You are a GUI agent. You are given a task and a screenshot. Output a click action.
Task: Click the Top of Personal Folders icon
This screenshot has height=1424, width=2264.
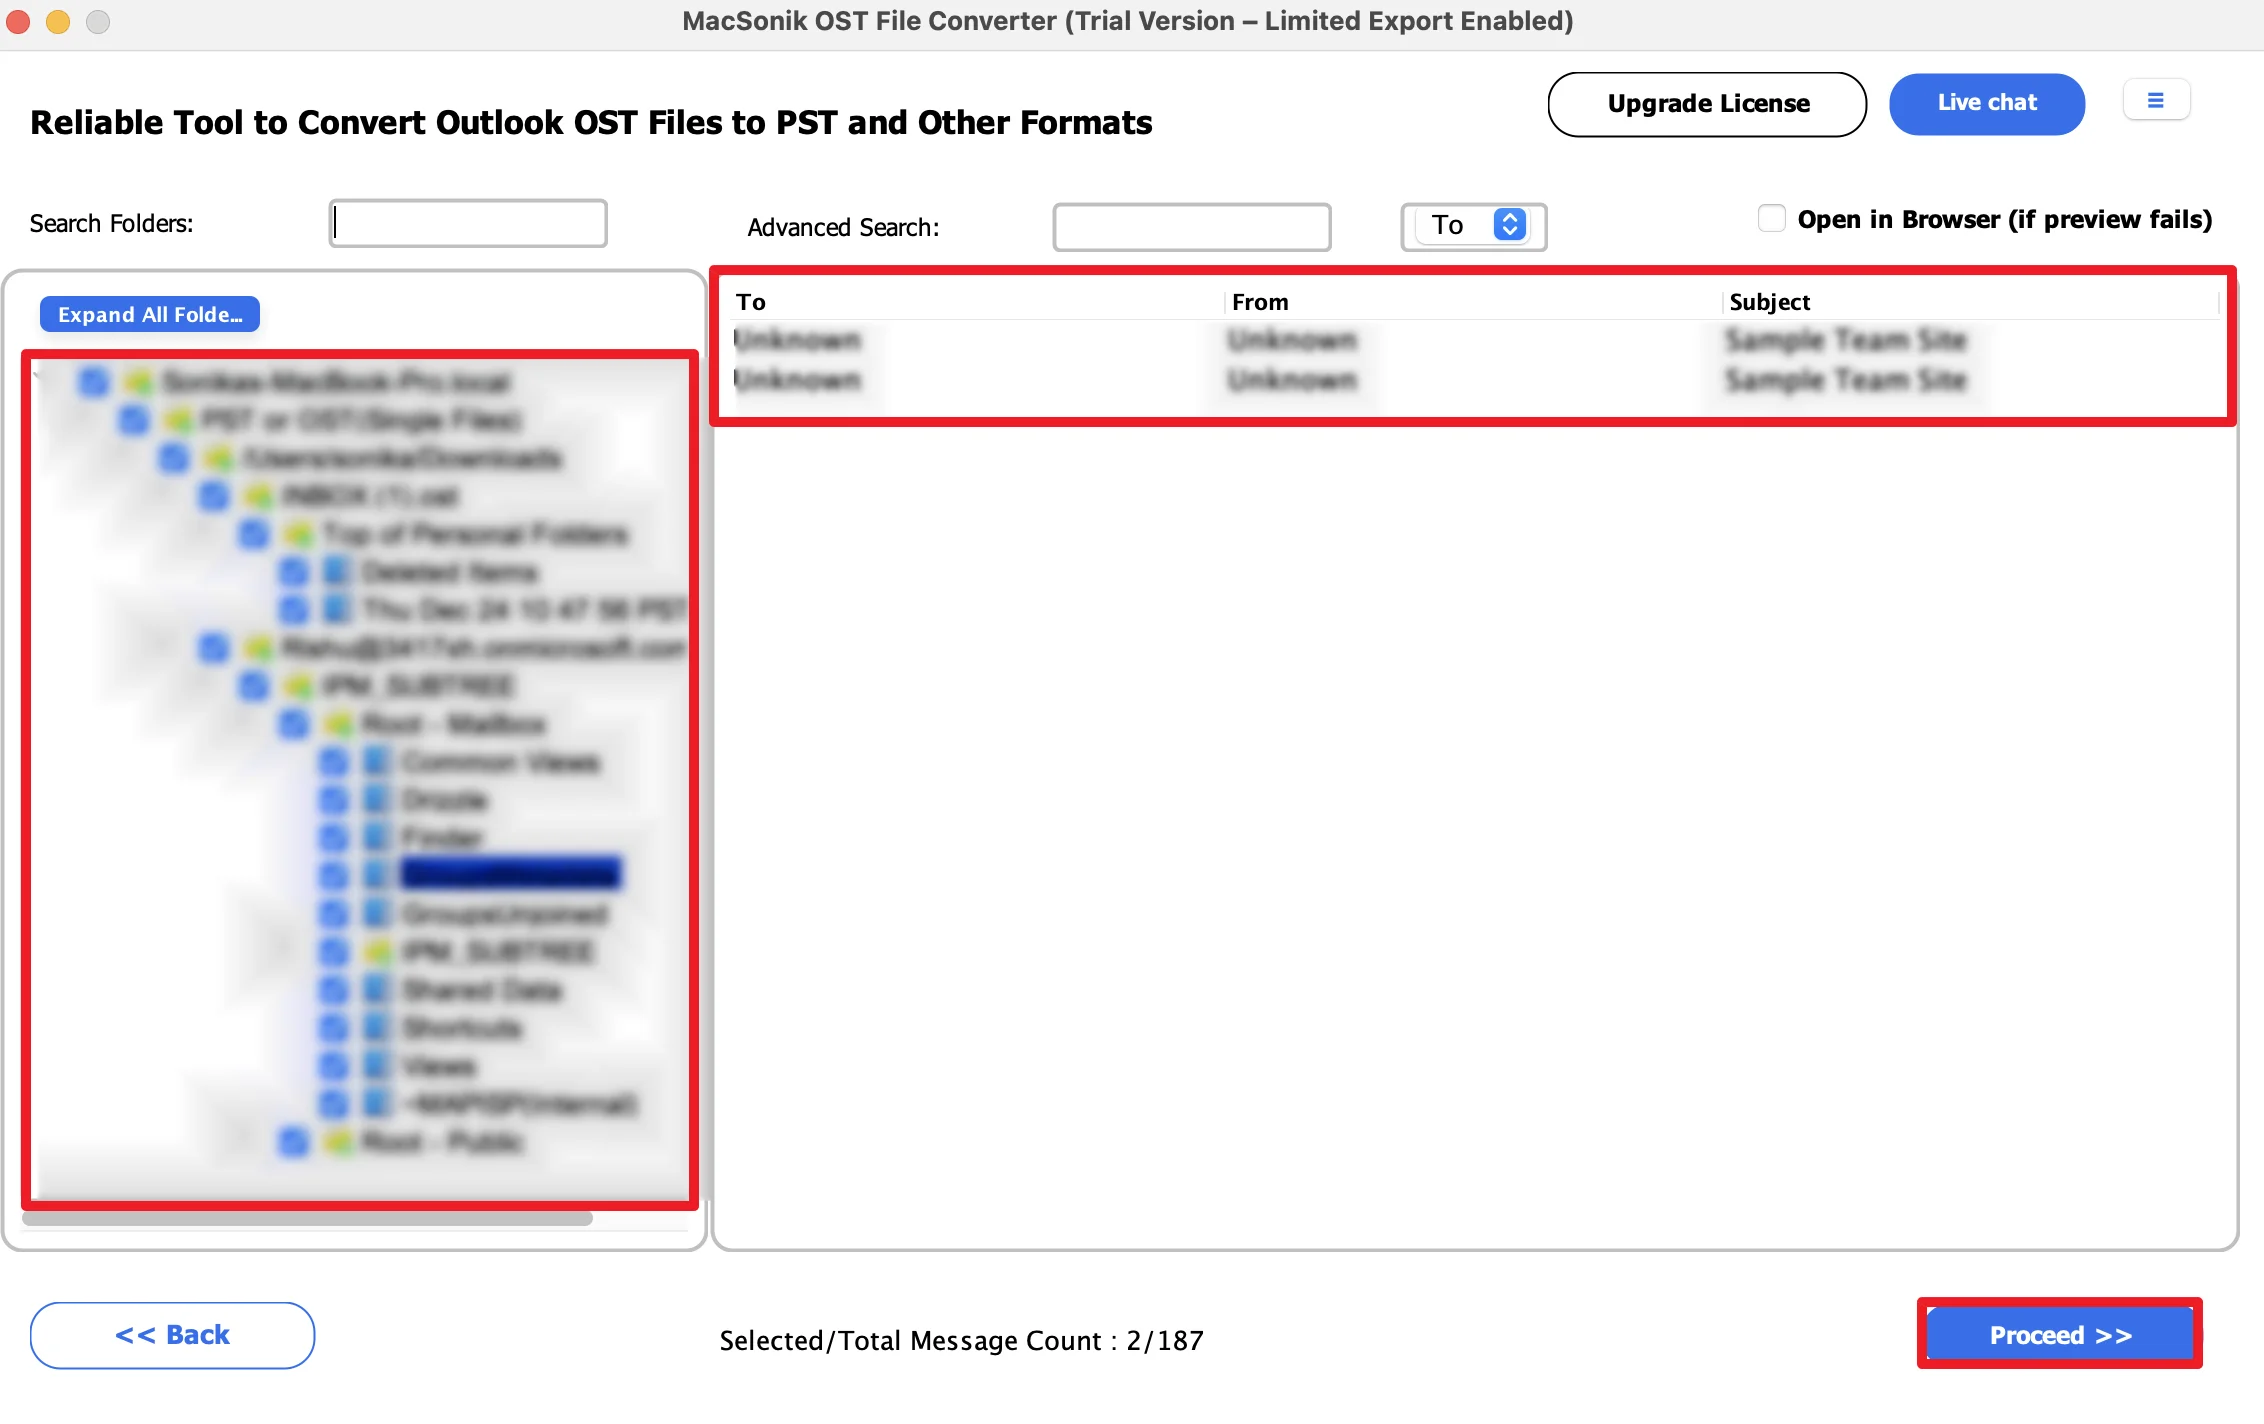tap(298, 534)
